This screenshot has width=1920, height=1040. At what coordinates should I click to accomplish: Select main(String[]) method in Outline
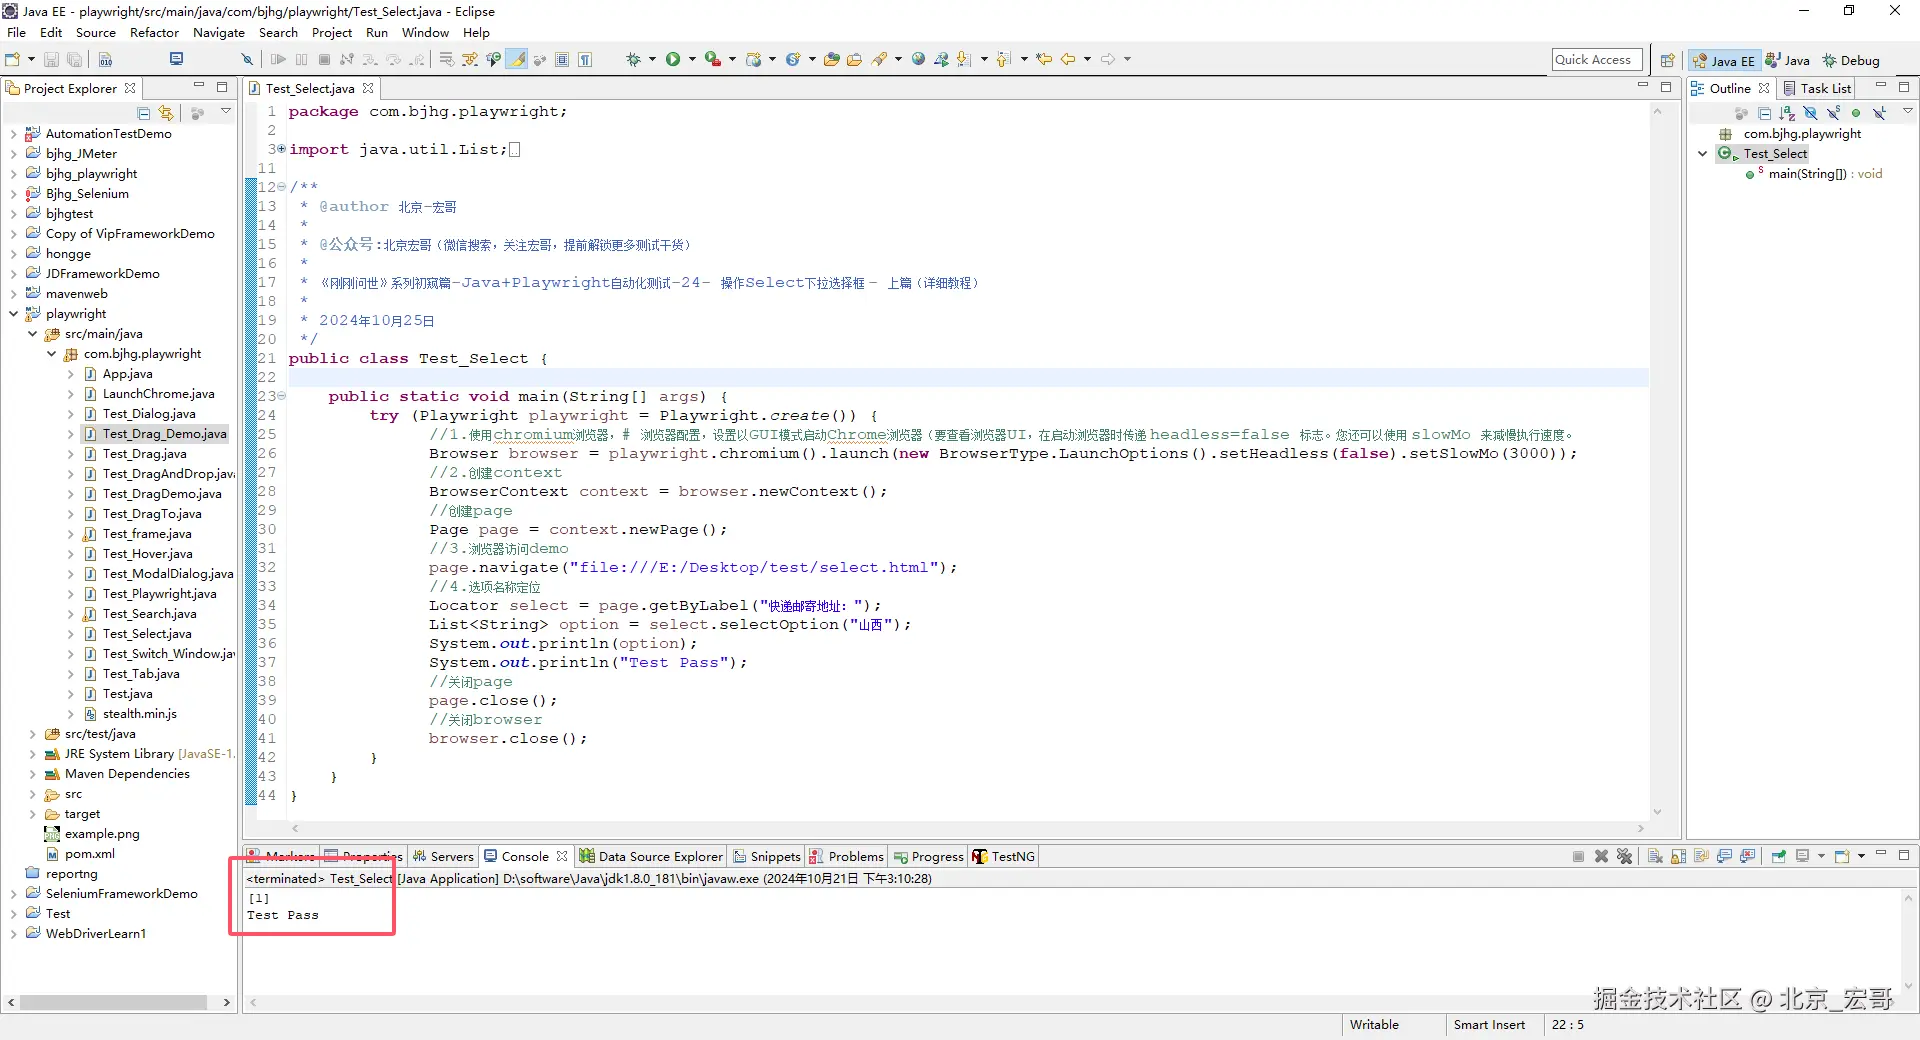[1815, 174]
